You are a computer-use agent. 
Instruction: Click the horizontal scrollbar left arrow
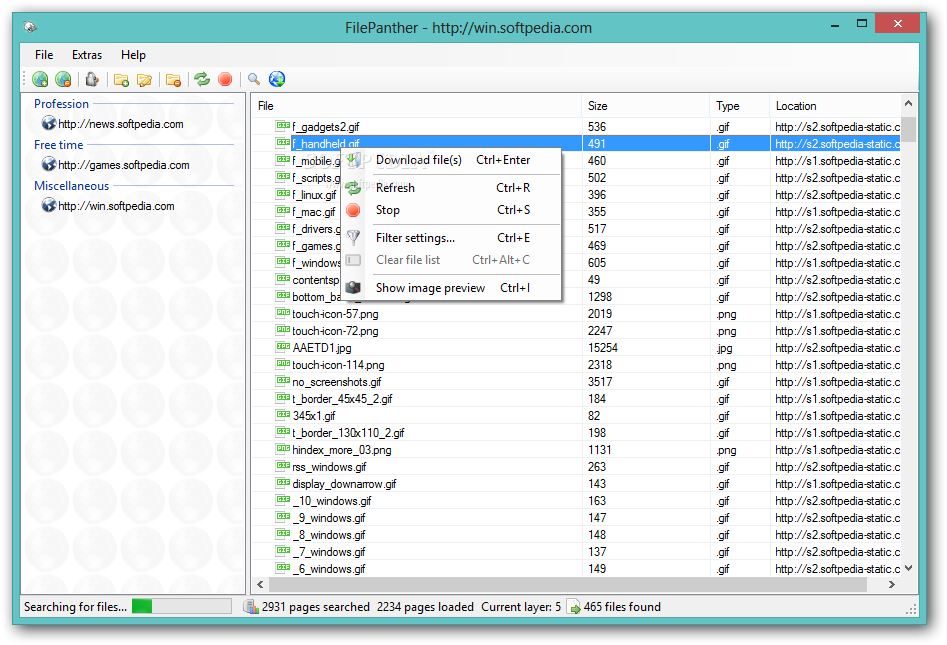(260, 584)
